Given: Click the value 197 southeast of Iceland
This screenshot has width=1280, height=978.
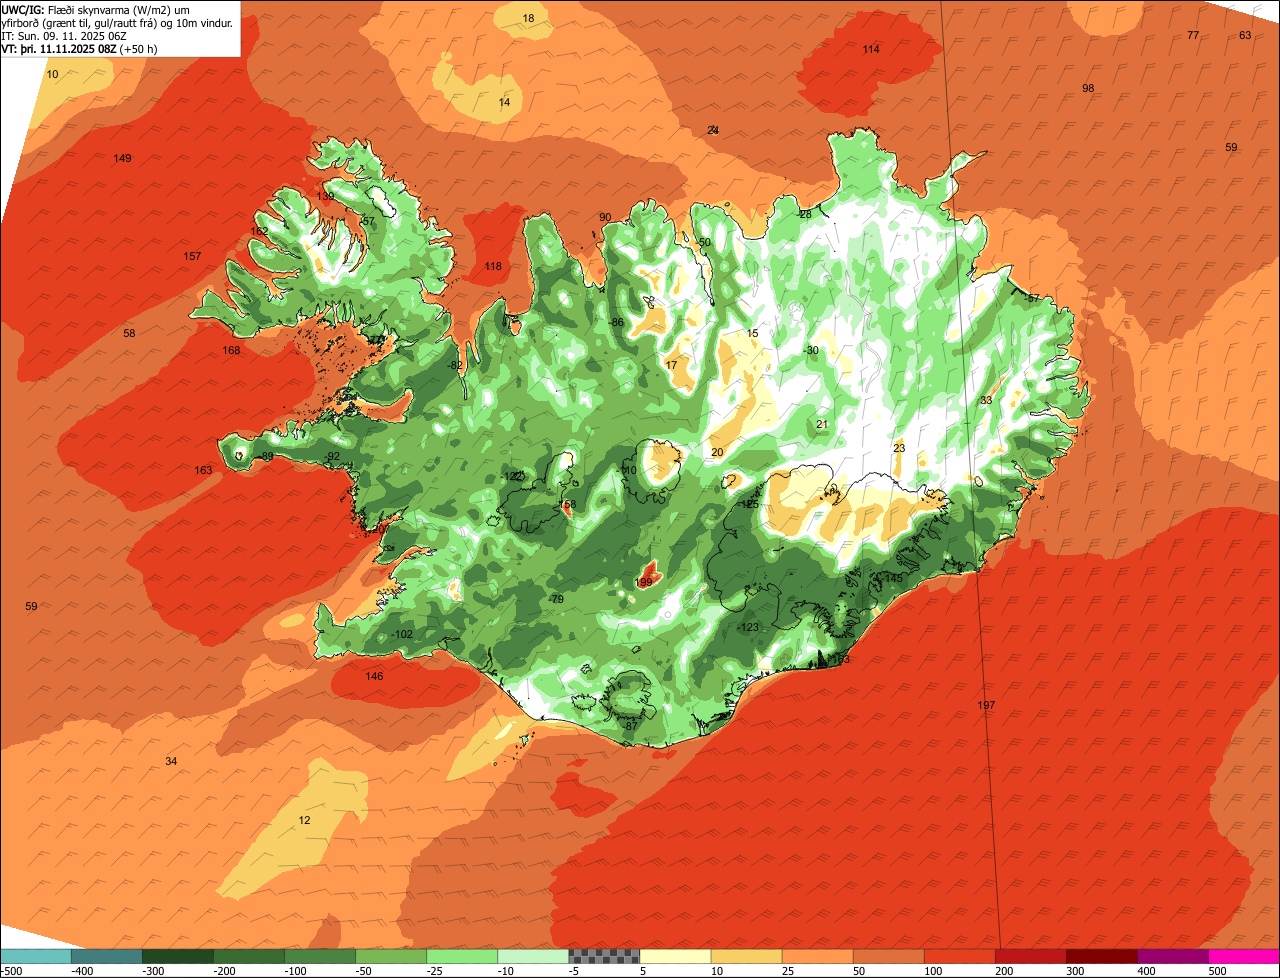Looking at the screenshot, I should [x=986, y=705].
